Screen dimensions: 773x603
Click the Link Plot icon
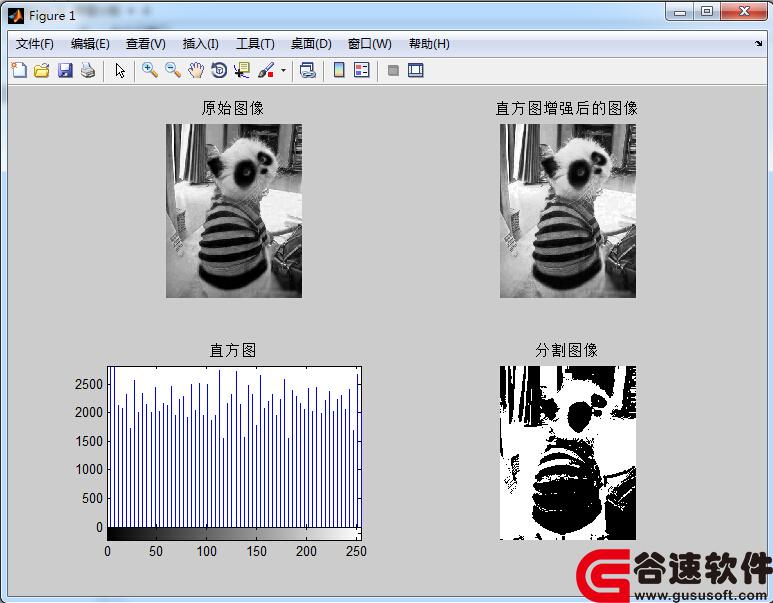[308, 70]
